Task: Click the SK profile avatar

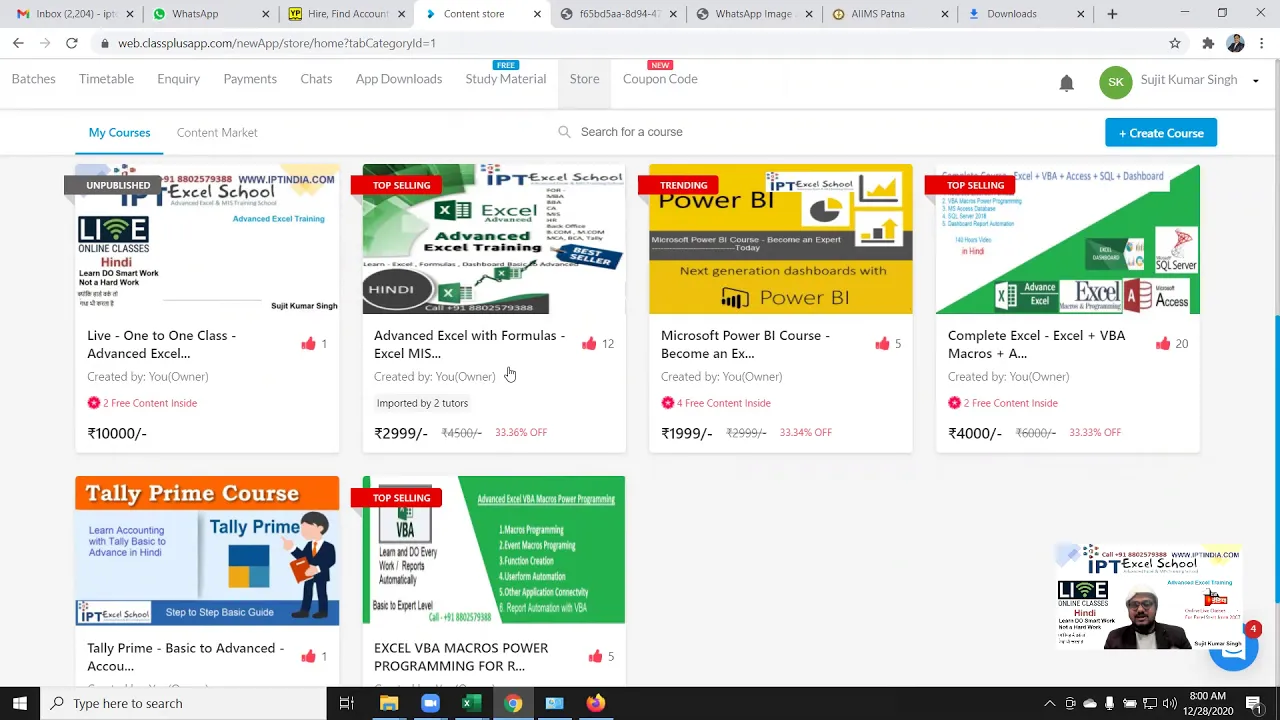Action: click(1115, 82)
